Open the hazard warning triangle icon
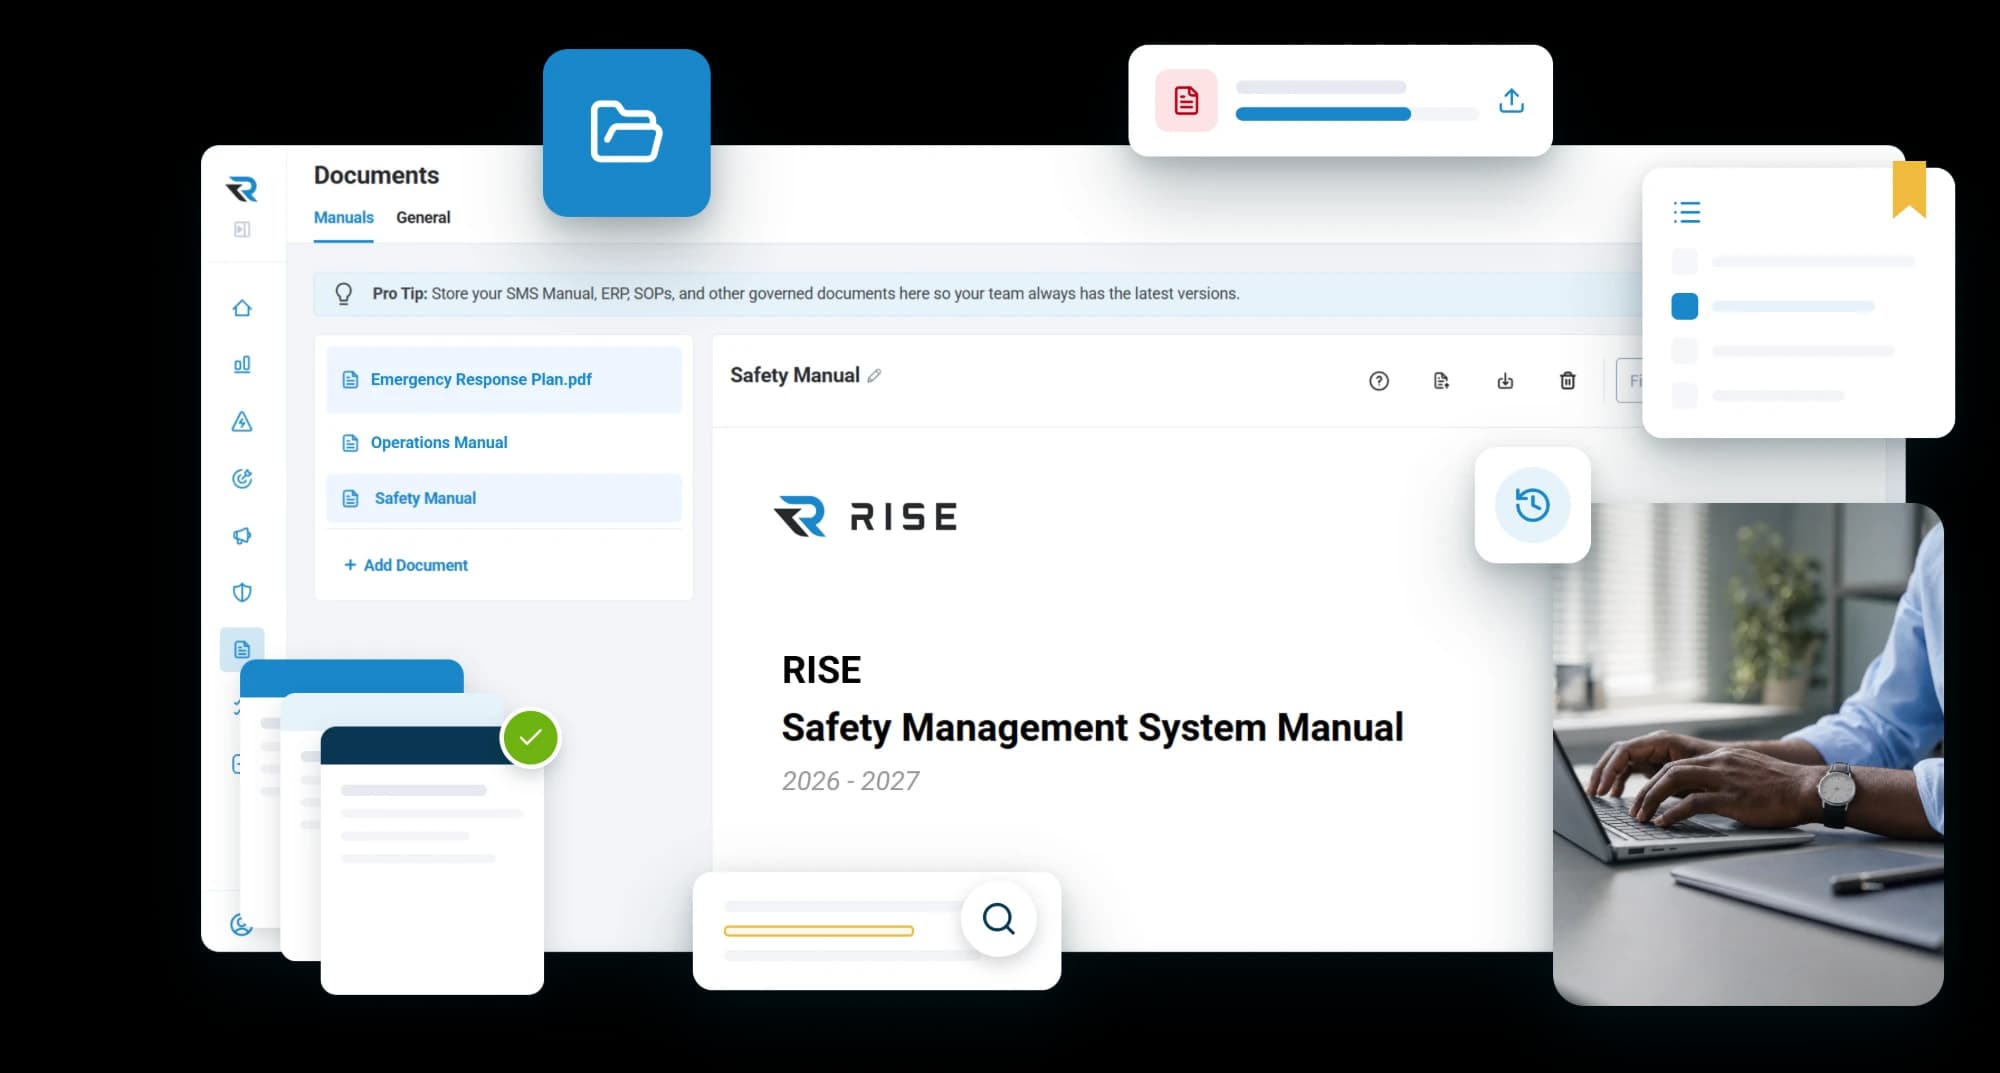This screenshot has height=1073, width=2000. (x=242, y=422)
